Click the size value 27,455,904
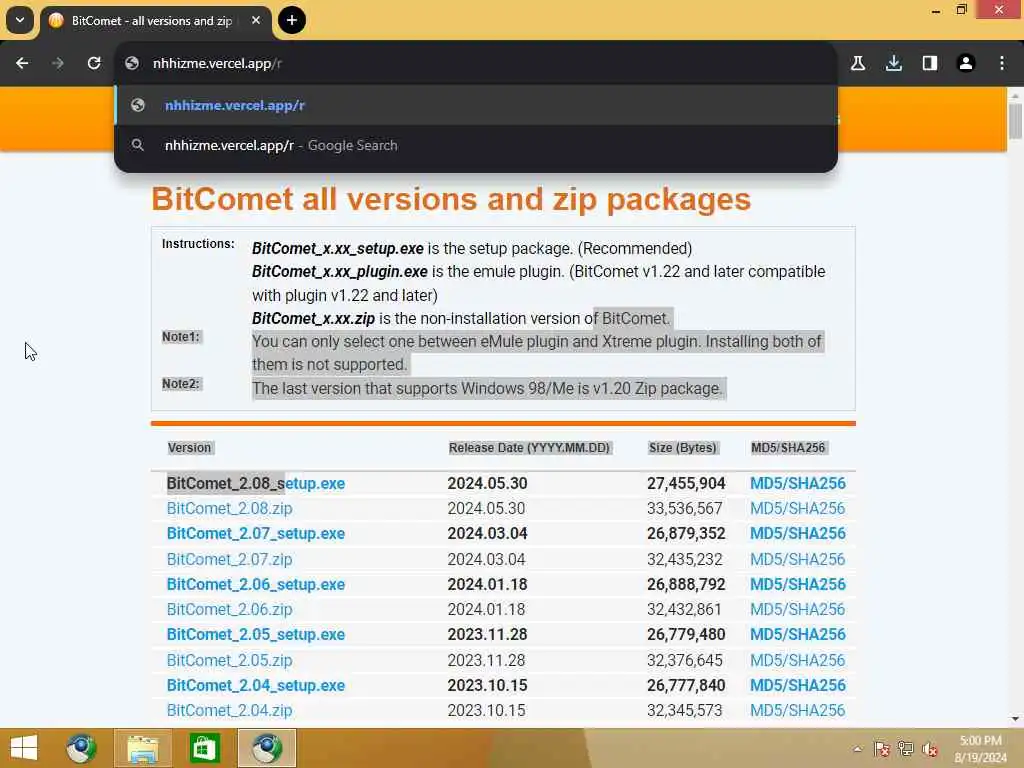This screenshot has width=1024, height=768. 686,483
